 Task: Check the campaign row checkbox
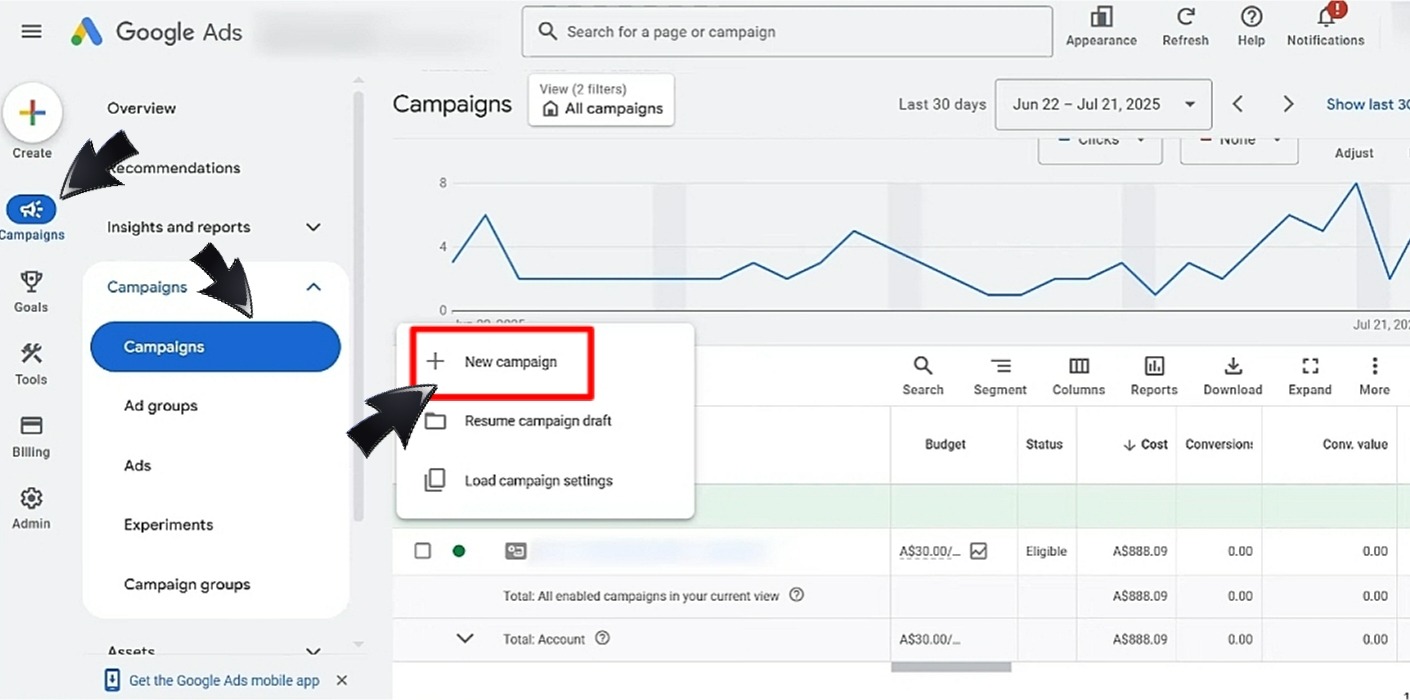point(423,551)
